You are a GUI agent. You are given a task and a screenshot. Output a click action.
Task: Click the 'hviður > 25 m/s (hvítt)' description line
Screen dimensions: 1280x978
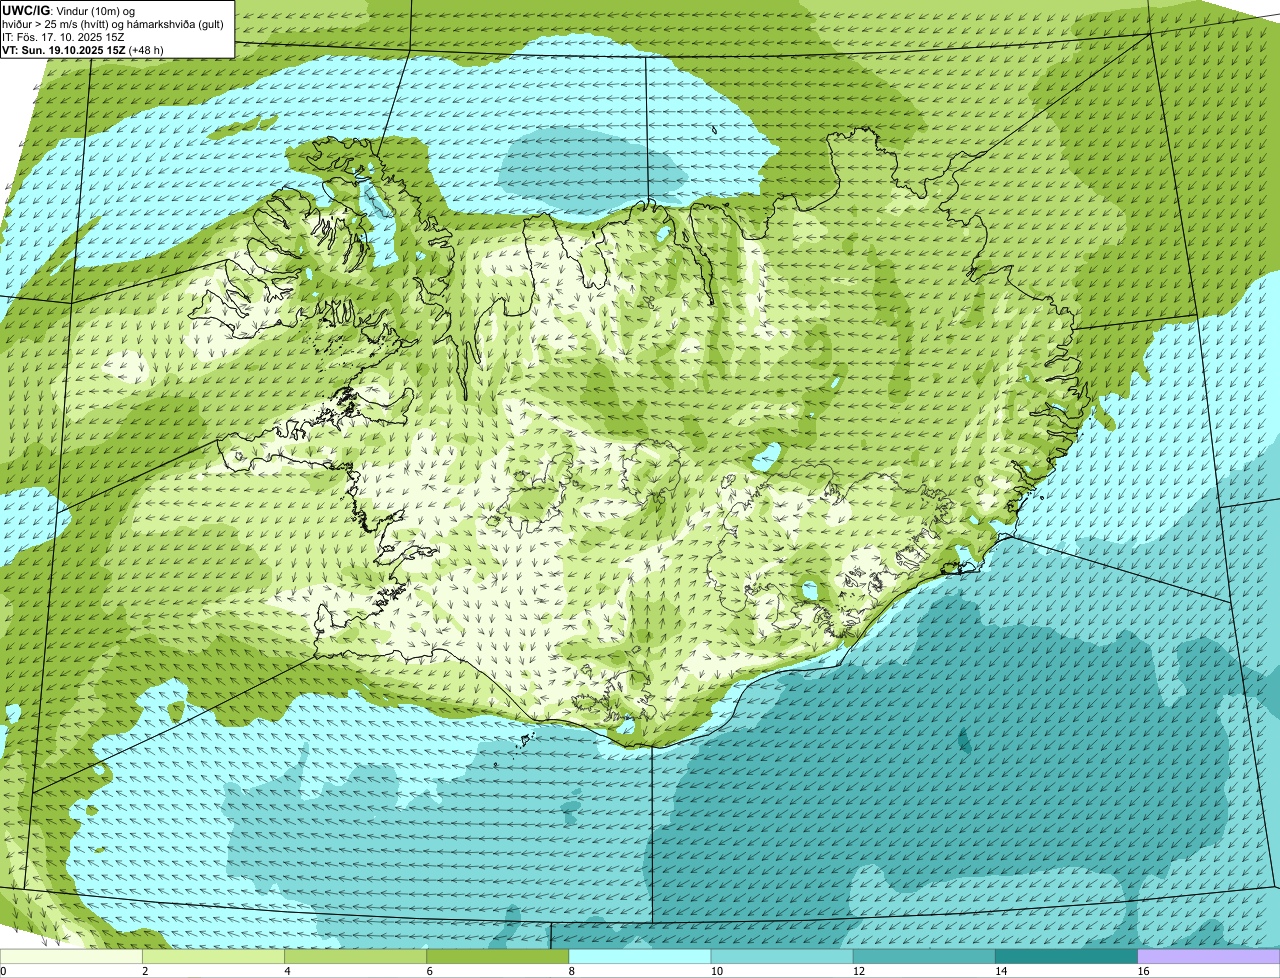click(112, 23)
